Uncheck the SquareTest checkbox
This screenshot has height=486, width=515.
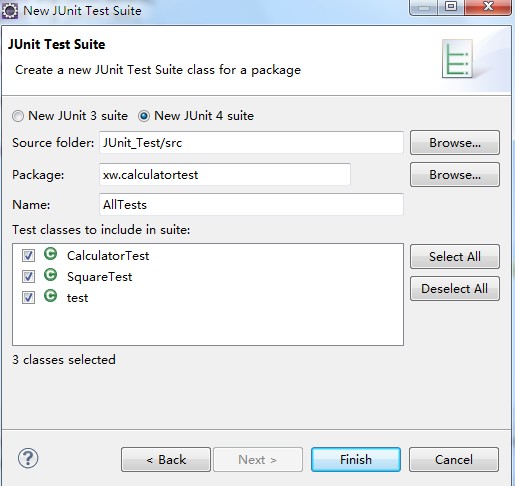pos(28,276)
